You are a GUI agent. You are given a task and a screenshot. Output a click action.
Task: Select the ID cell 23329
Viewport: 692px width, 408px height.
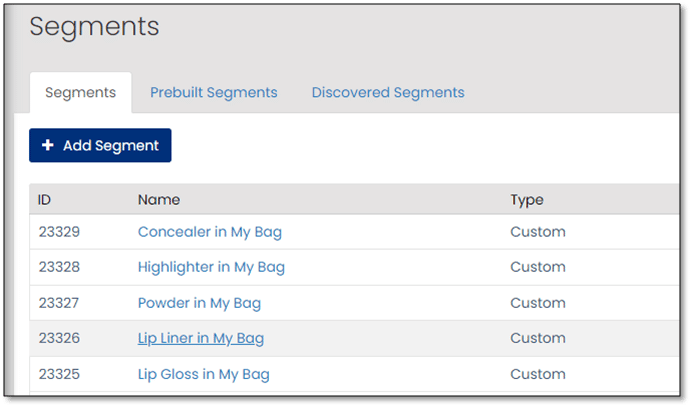point(58,232)
